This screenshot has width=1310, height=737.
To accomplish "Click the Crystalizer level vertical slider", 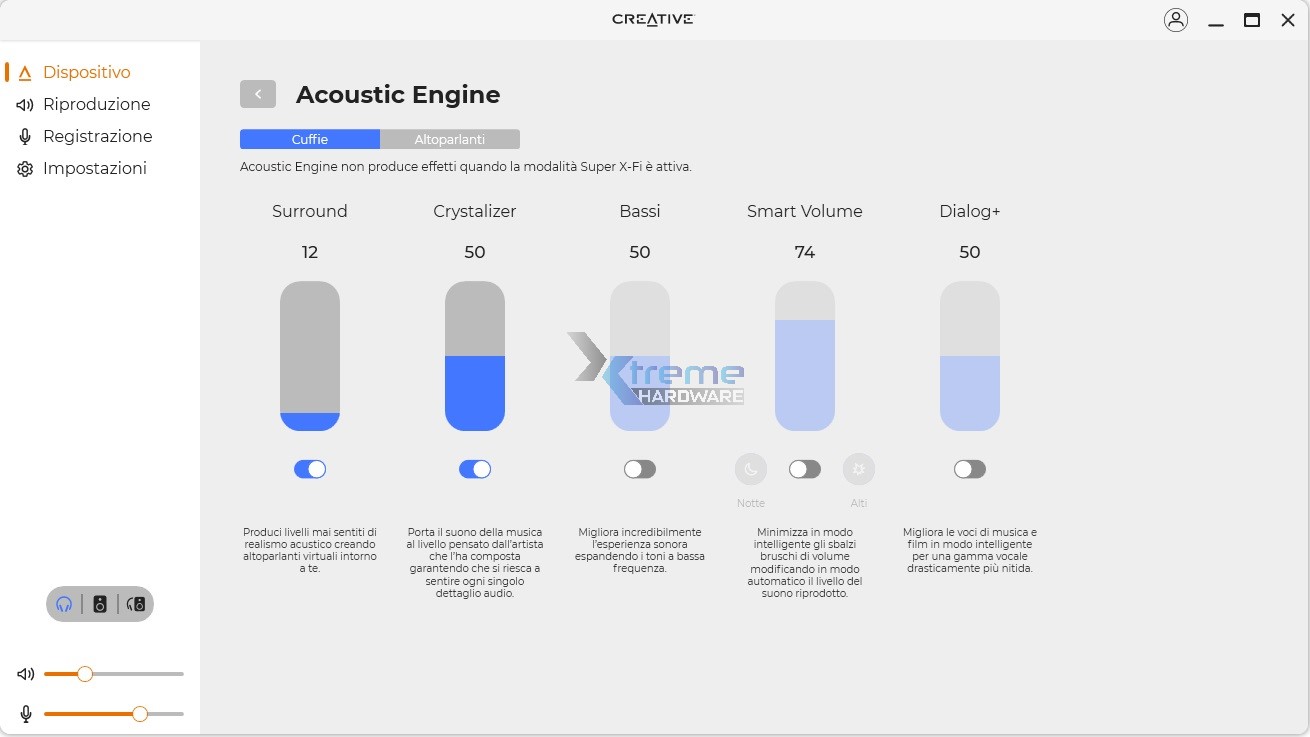I will (475, 356).
